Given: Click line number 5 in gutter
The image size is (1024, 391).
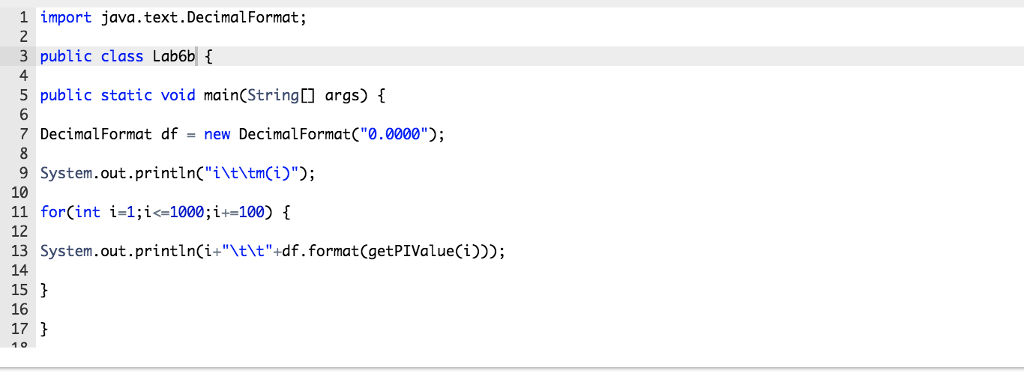Looking at the screenshot, I should point(24,96).
